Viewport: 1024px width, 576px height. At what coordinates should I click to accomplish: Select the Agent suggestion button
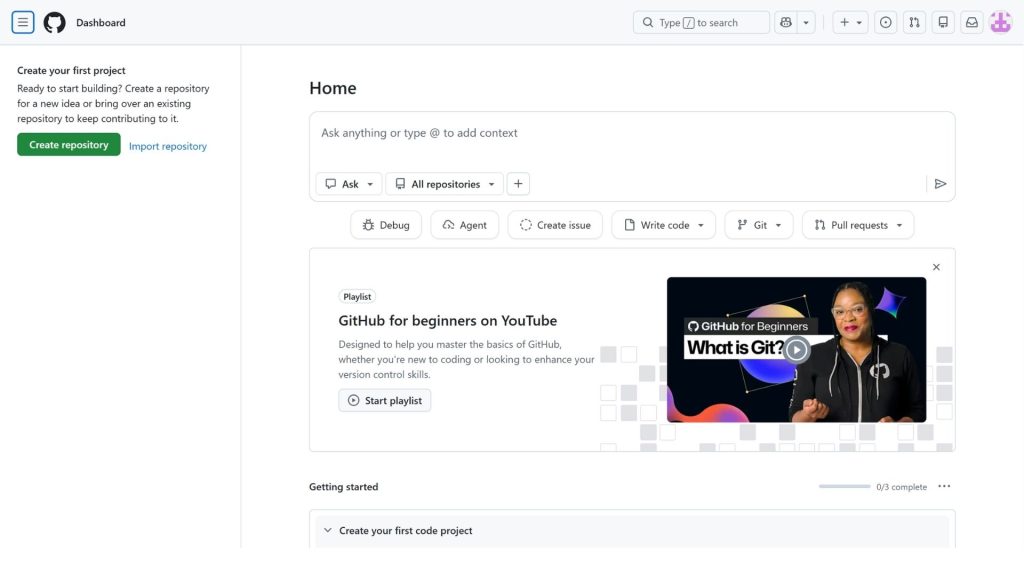point(464,225)
